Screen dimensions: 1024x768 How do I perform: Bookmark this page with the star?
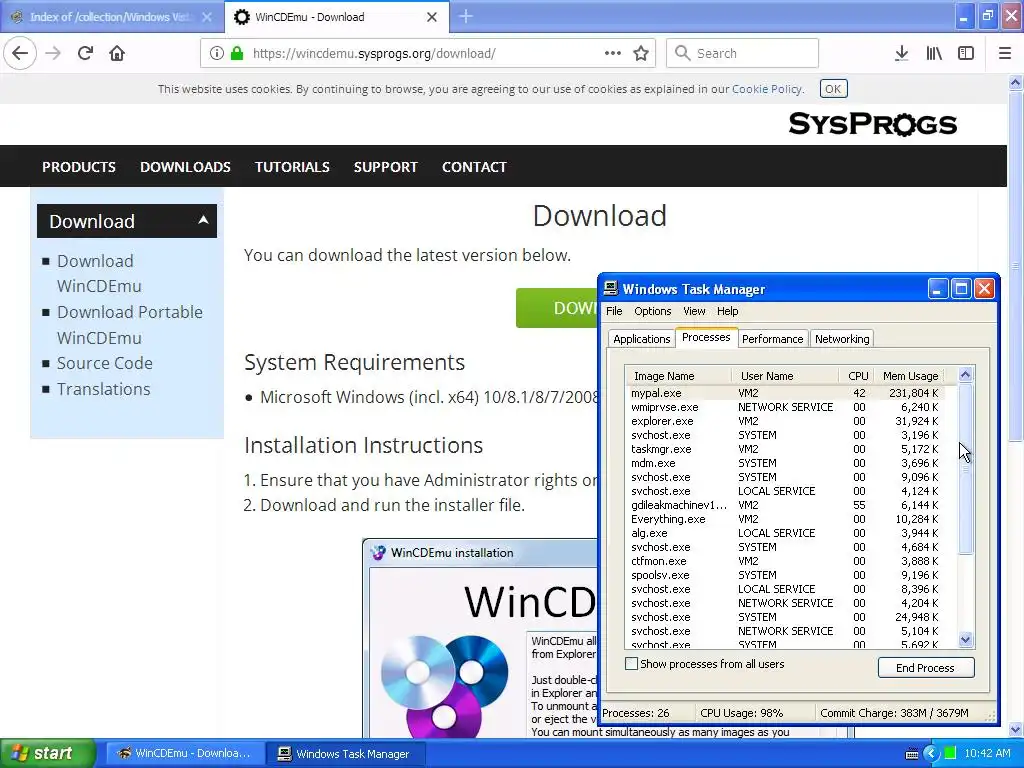coord(641,53)
